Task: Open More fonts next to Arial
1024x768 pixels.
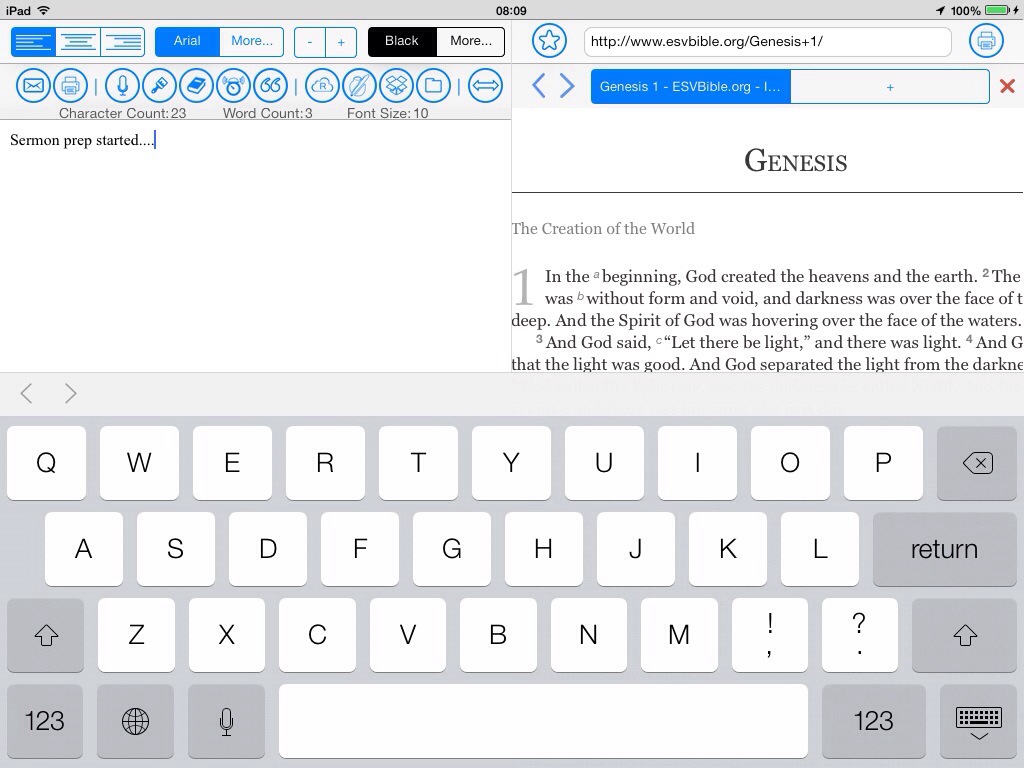Action: coord(251,42)
